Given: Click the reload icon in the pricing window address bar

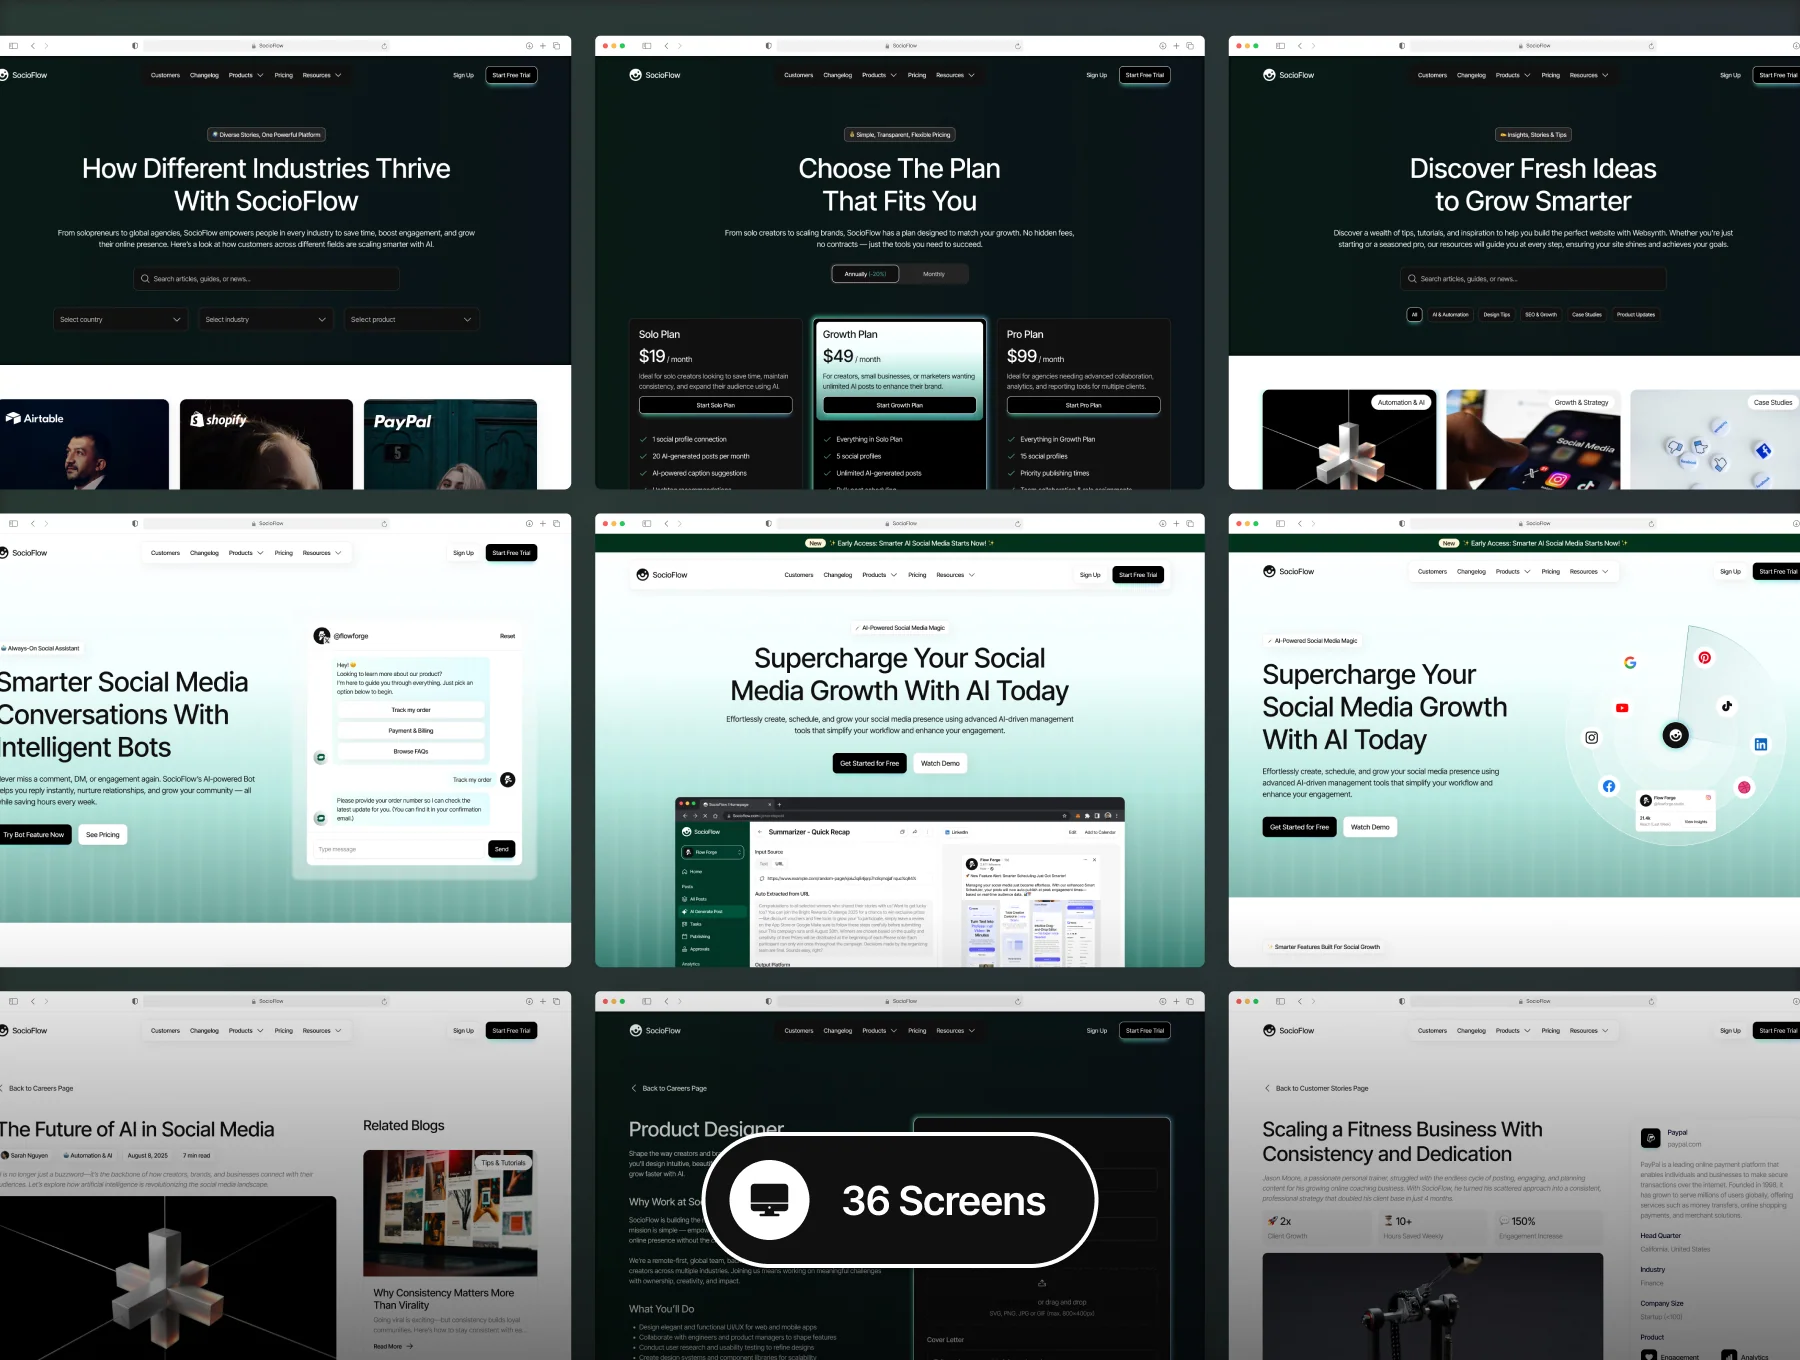Looking at the screenshot, I should click(x=1018, y=46).
